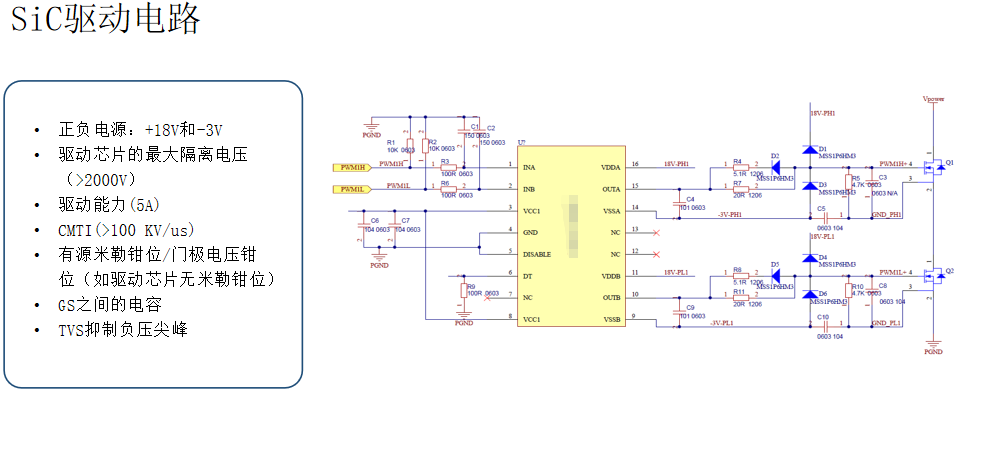The image size is (984, 466).
Task: Click capacitor C6 near VCC1
Action: (362, 225)
